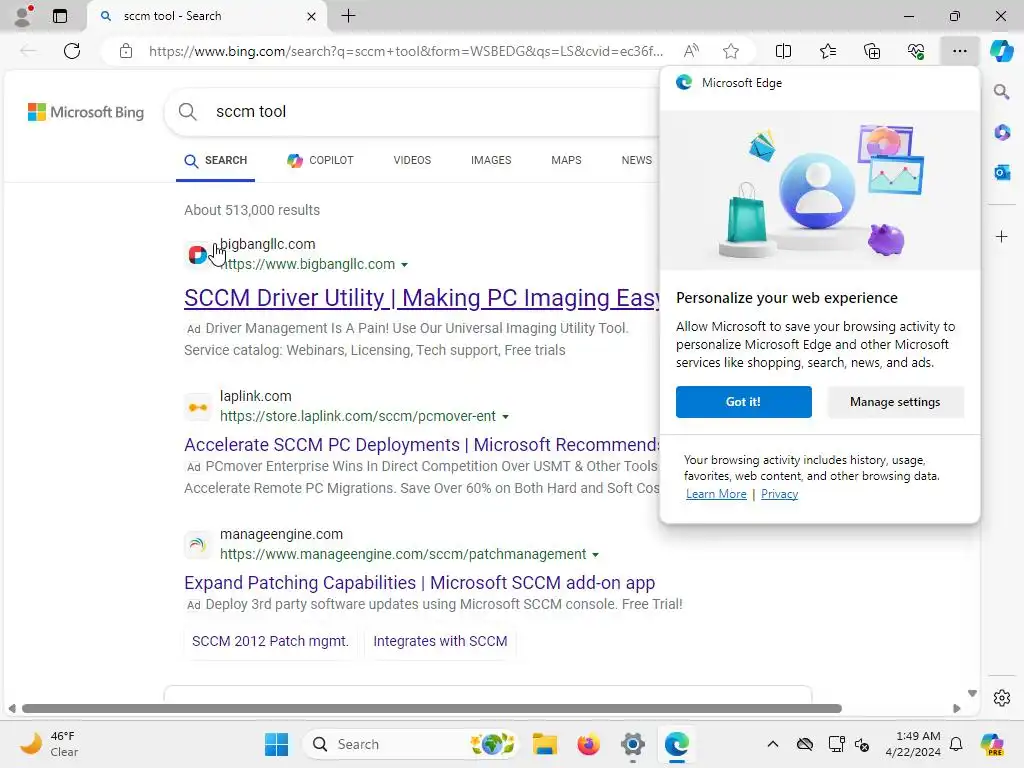The height and width of the screenshot is (768, 1024).
Task: Click the taskbar Search box
Action: 412,744
